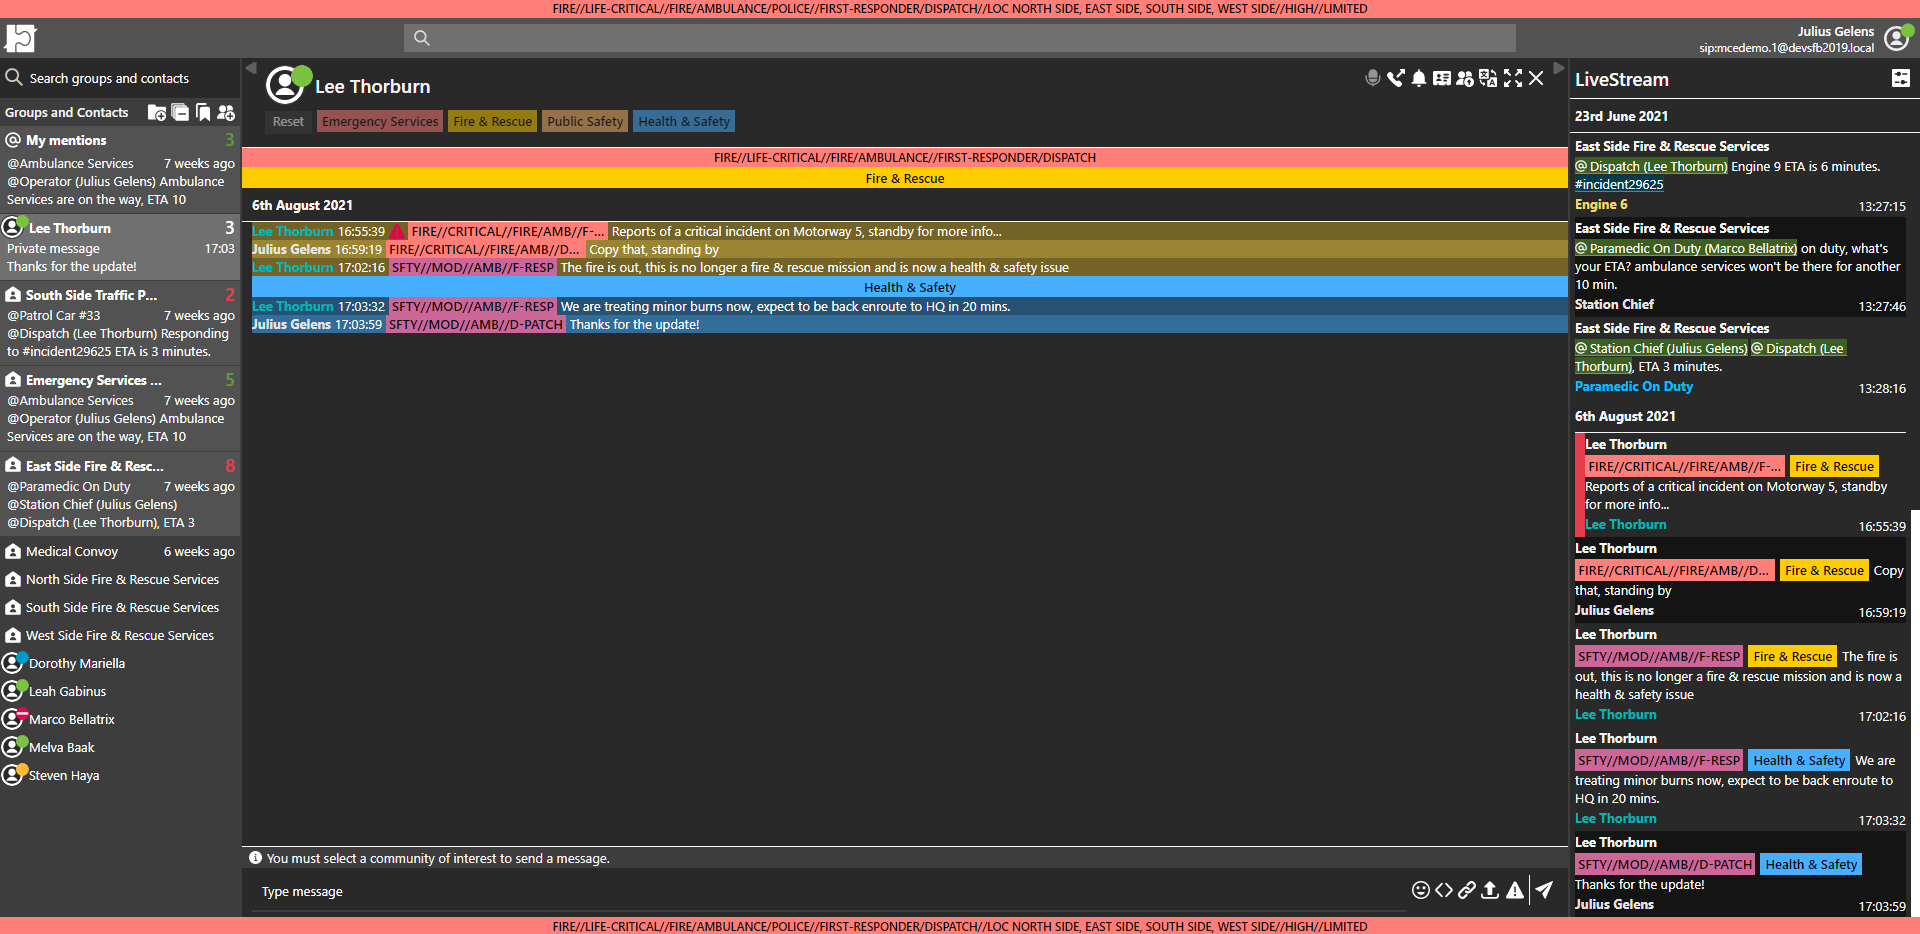Open Medical Convoy group

coord(120,551)
